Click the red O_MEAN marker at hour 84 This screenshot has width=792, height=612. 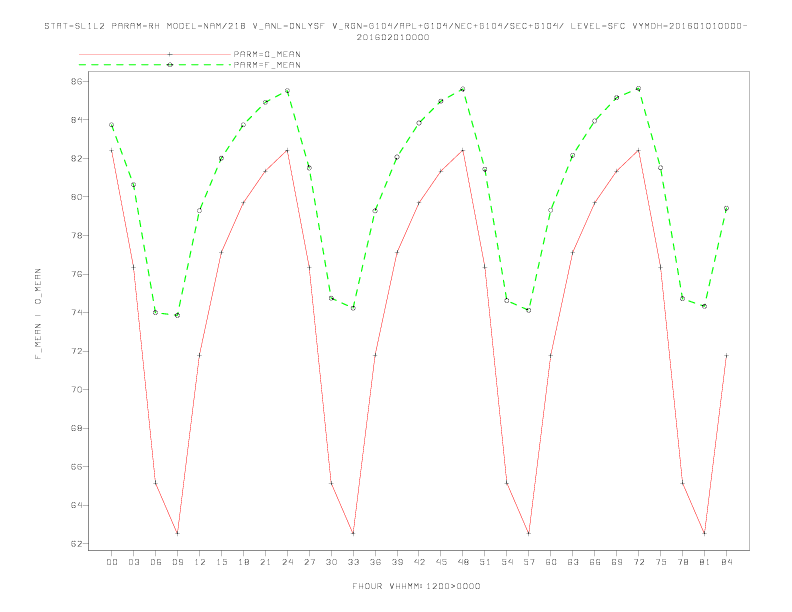coord(726,355)
